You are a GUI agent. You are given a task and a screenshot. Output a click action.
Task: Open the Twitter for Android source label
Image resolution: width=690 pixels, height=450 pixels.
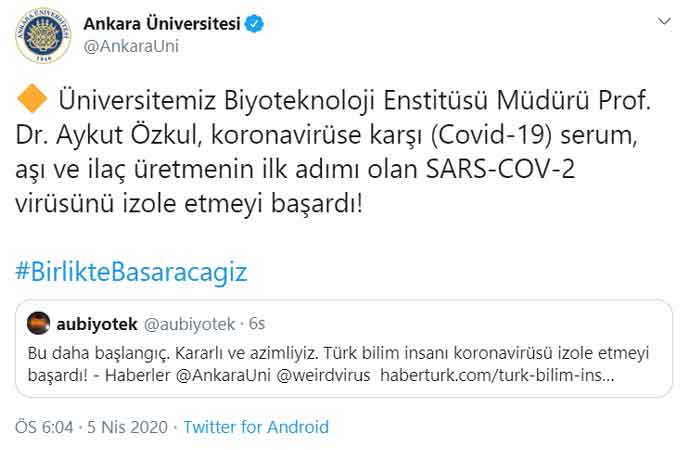pos(256,427)
